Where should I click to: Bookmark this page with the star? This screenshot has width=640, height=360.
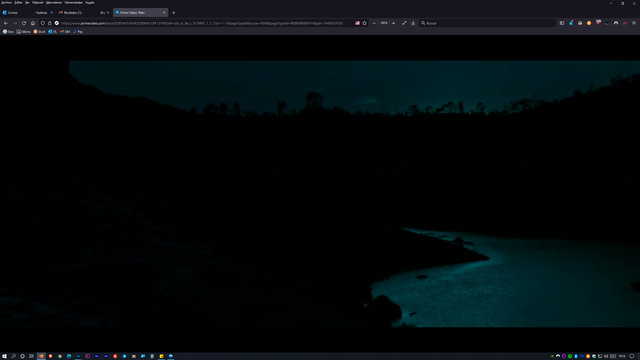click(364, 23)
